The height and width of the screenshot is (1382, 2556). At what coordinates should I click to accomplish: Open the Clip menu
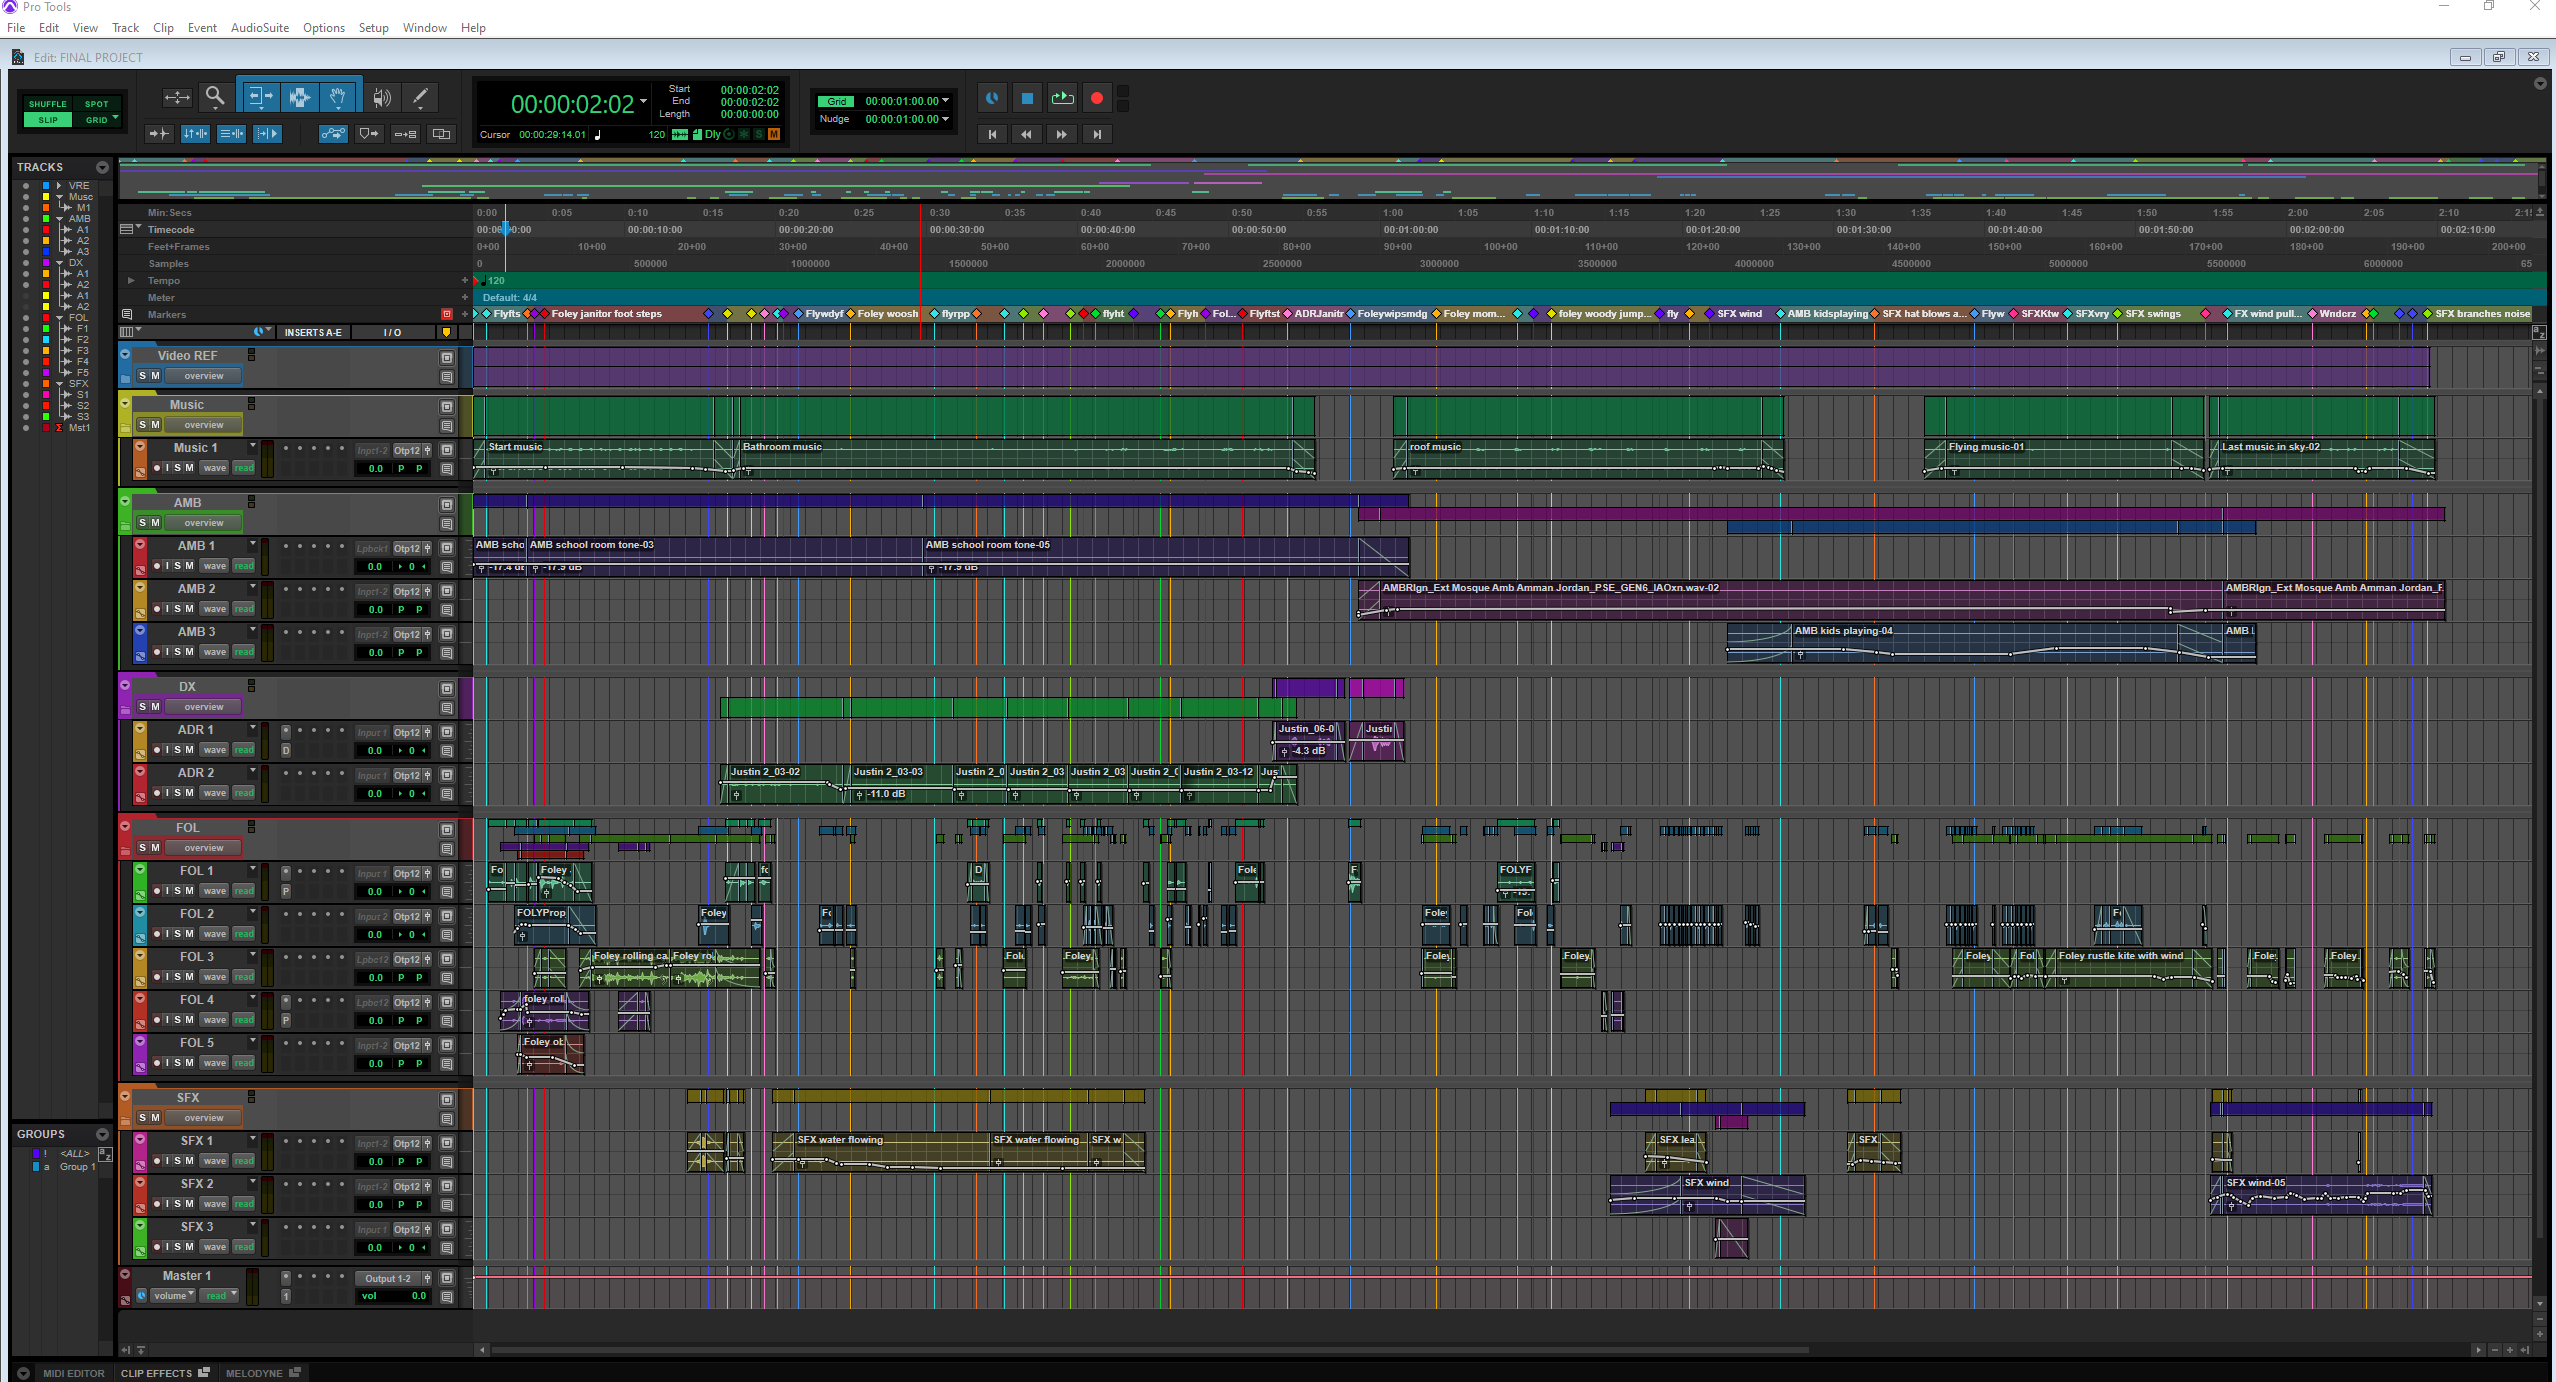163,28
